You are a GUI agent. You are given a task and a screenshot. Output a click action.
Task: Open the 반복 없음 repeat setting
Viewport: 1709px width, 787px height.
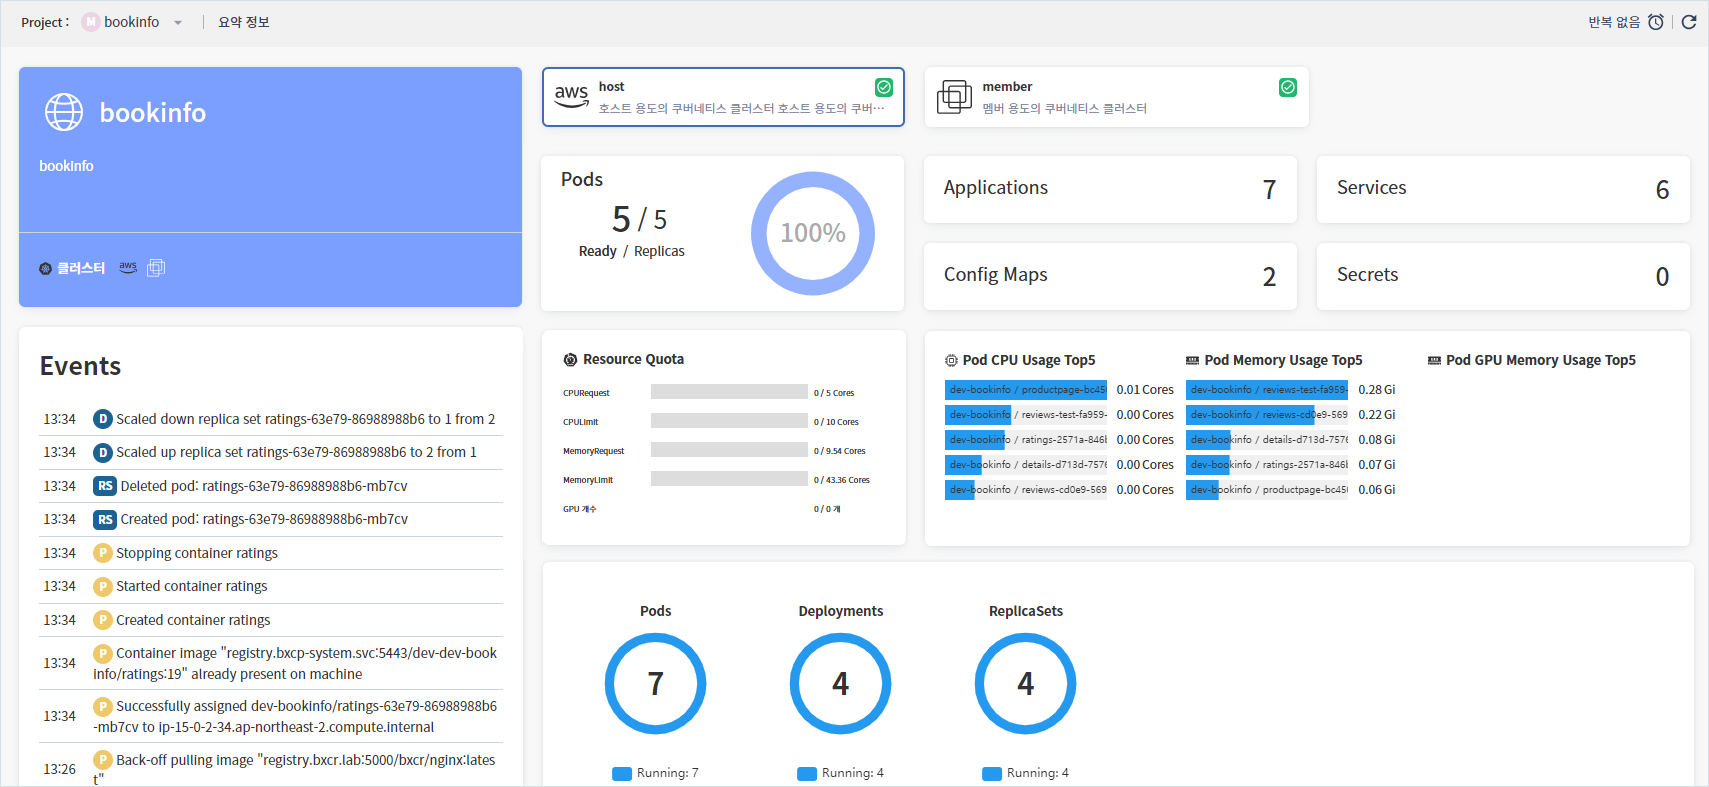point(1614,22)
